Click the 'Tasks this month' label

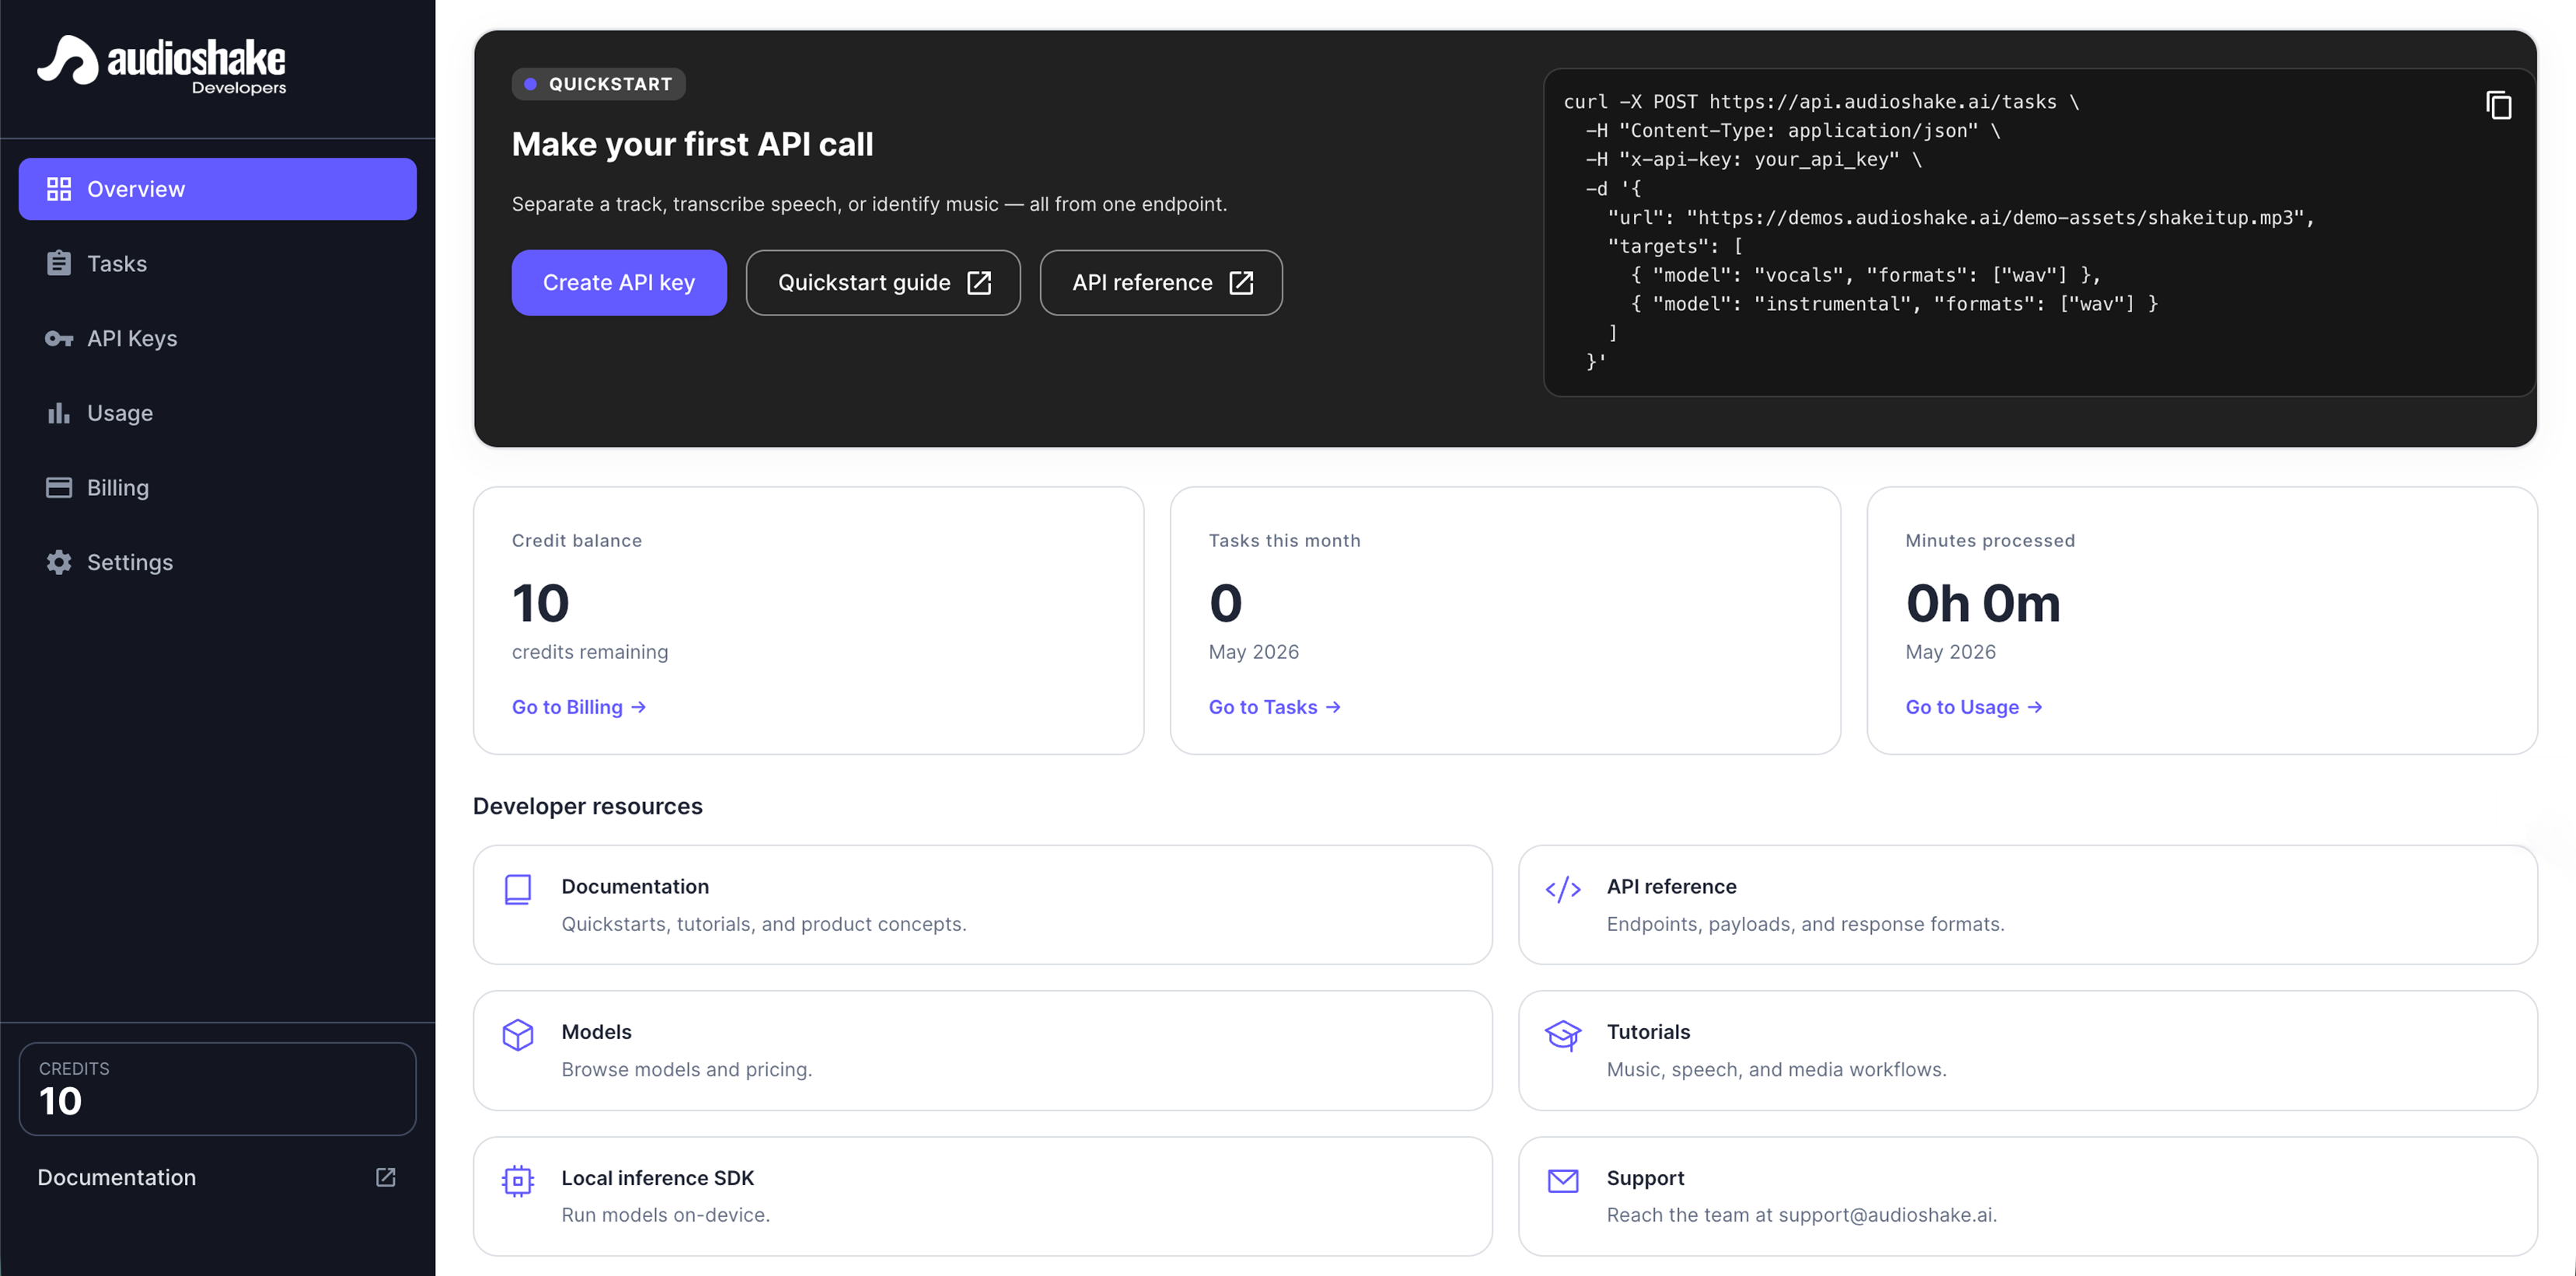tap(1285, 541)
